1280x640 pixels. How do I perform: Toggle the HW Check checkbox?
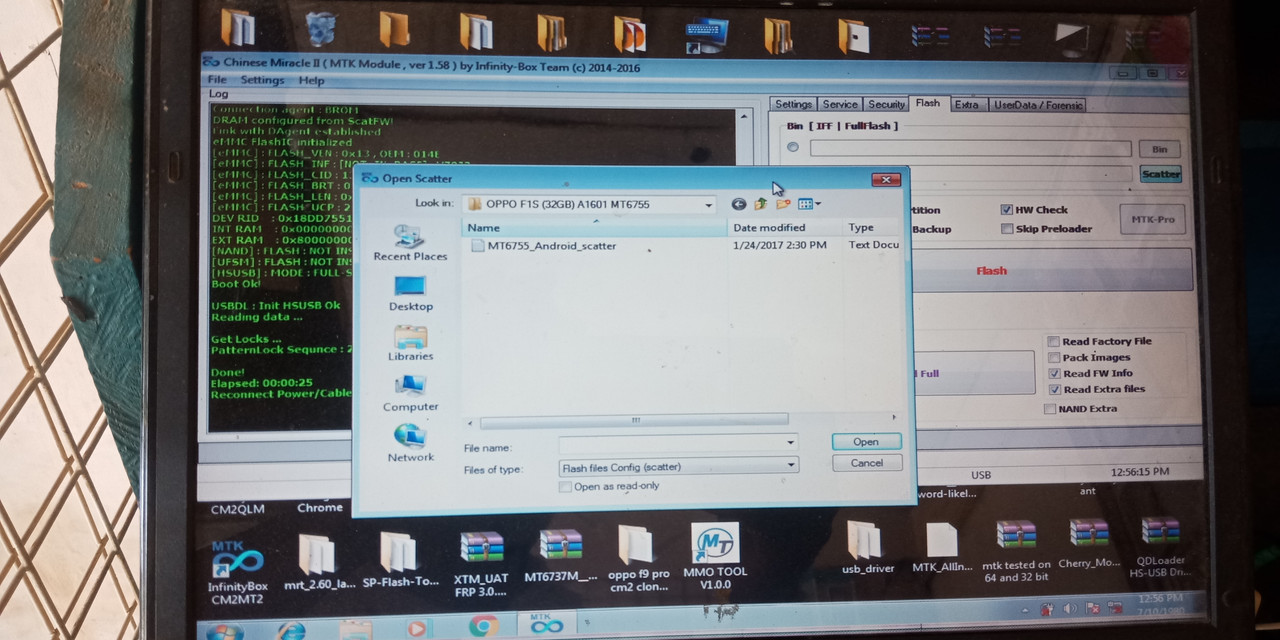click(1007, 210)
